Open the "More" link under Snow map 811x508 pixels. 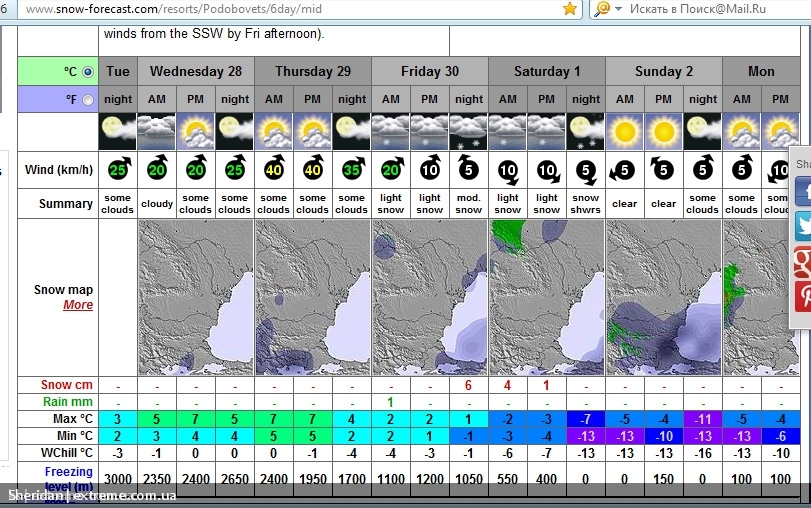point(78,305)
